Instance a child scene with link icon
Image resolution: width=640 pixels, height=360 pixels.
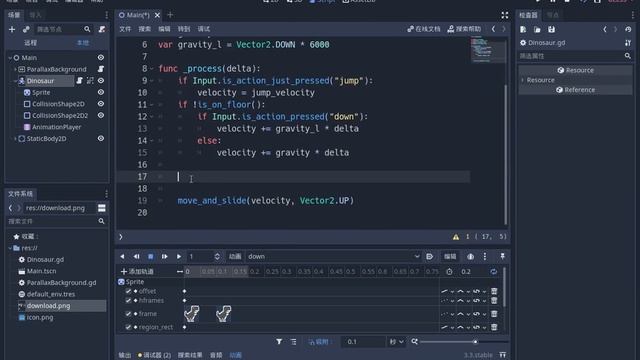26,29
